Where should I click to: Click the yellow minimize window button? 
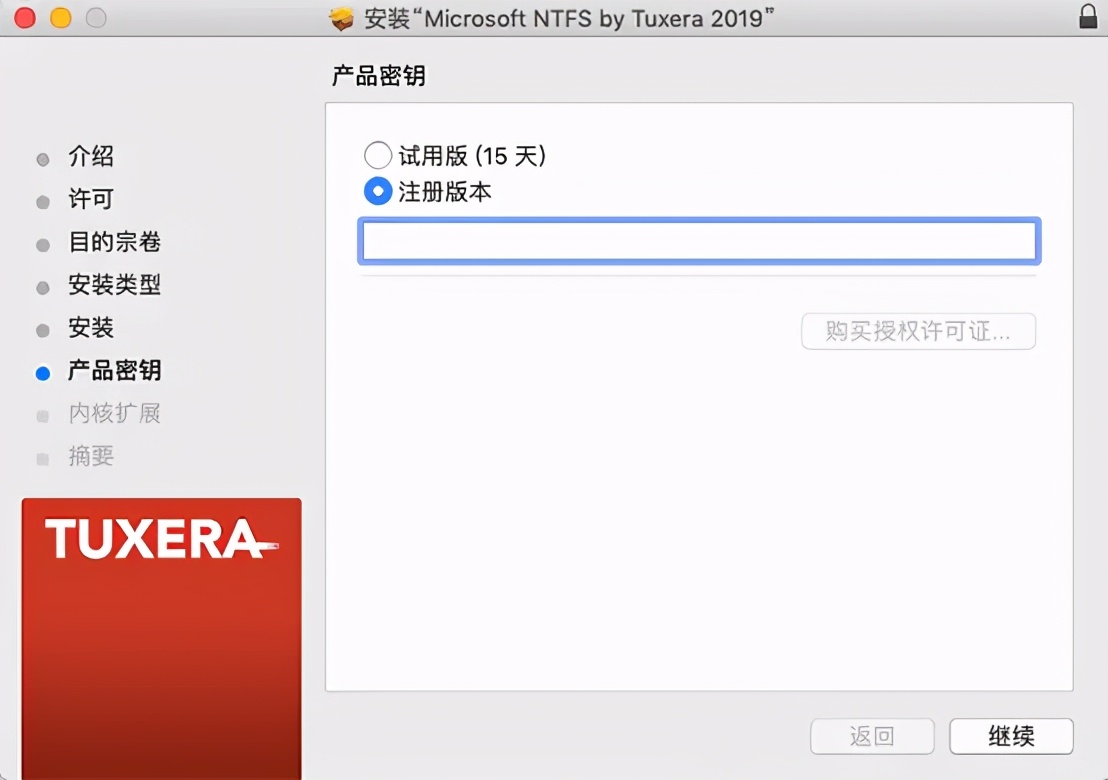pos(61,18)
